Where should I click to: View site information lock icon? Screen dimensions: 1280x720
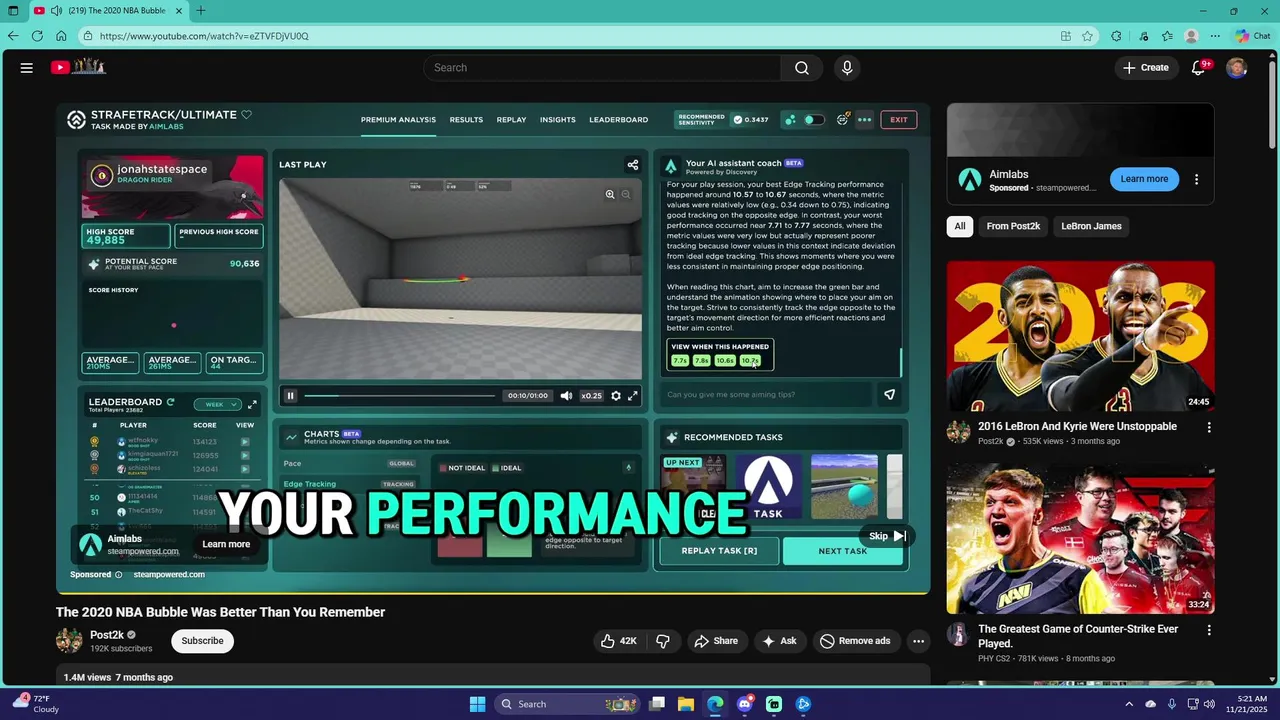[88, 36]
